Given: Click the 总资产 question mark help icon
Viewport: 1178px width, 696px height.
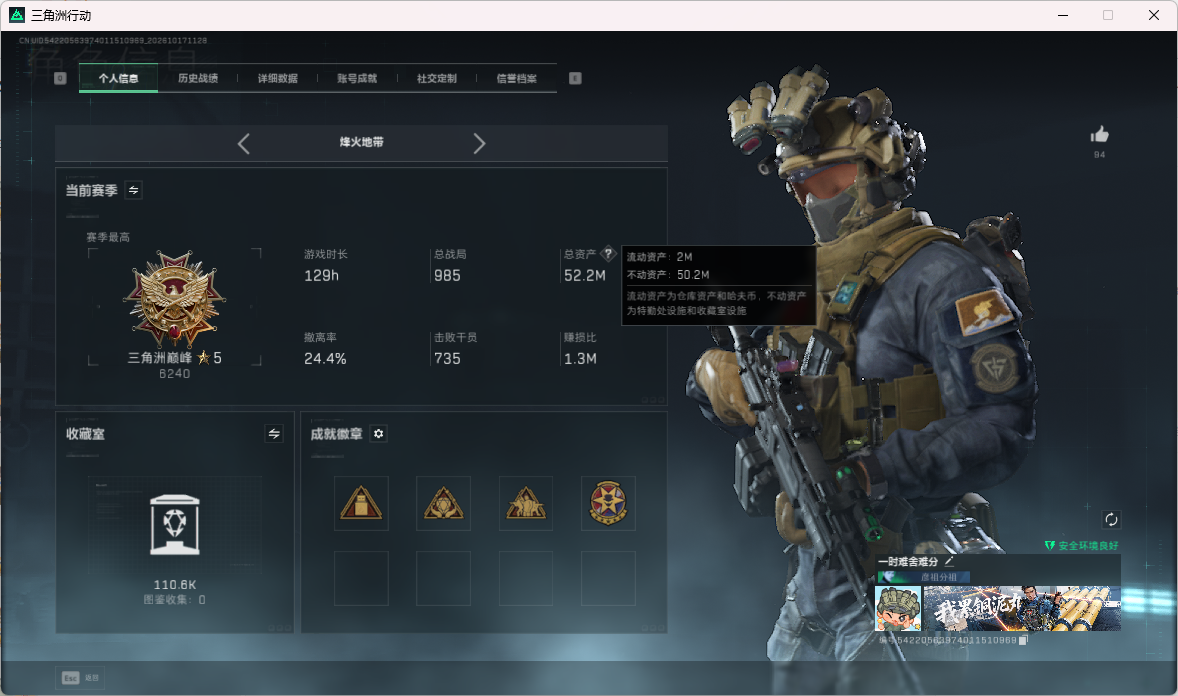Looking at the screenshot, I should click(609, 254).
